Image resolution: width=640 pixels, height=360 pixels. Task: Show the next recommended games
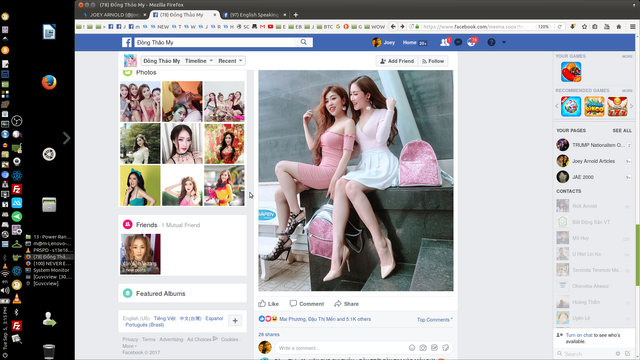[x=631, y=106]
